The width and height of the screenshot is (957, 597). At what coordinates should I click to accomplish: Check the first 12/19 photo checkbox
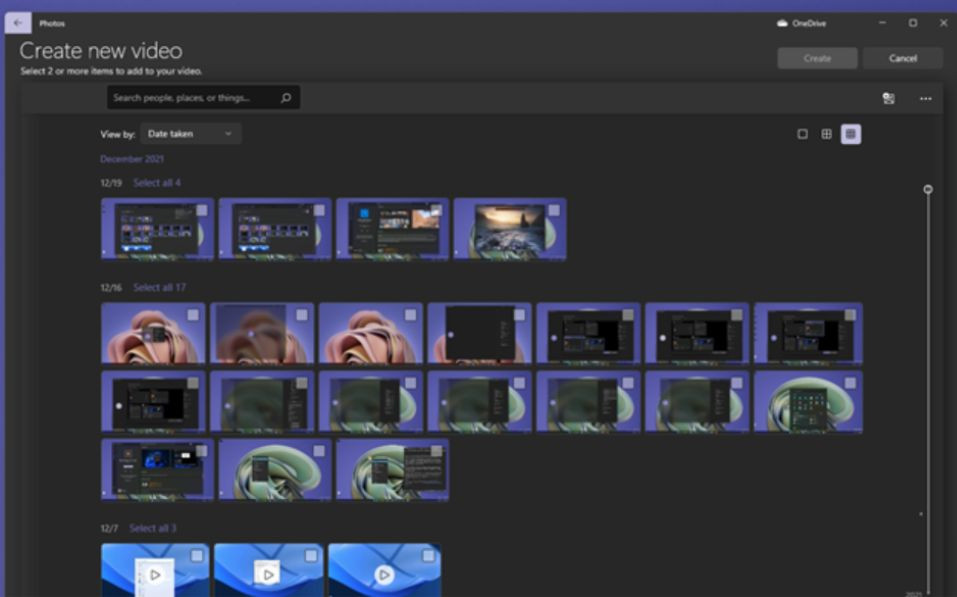click(202, 210)
